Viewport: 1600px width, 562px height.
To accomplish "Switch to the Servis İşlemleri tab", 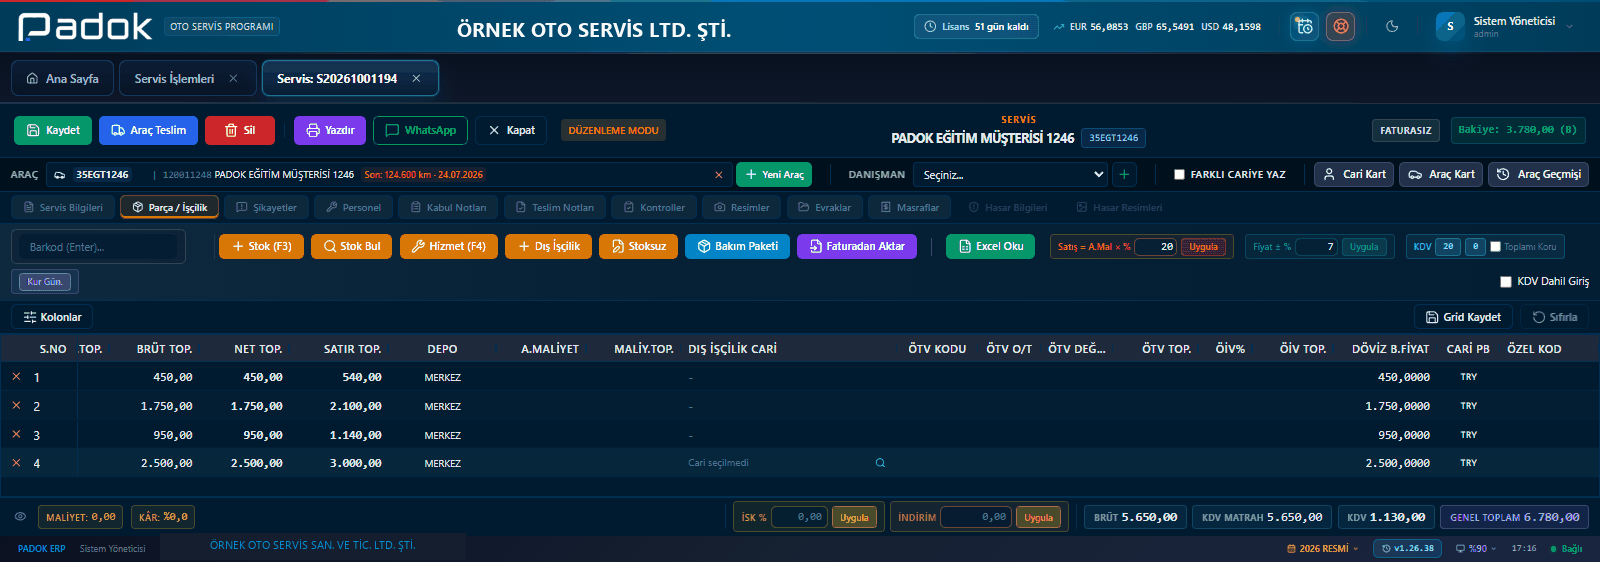I will pyautogui.click(x=174, y=78).
